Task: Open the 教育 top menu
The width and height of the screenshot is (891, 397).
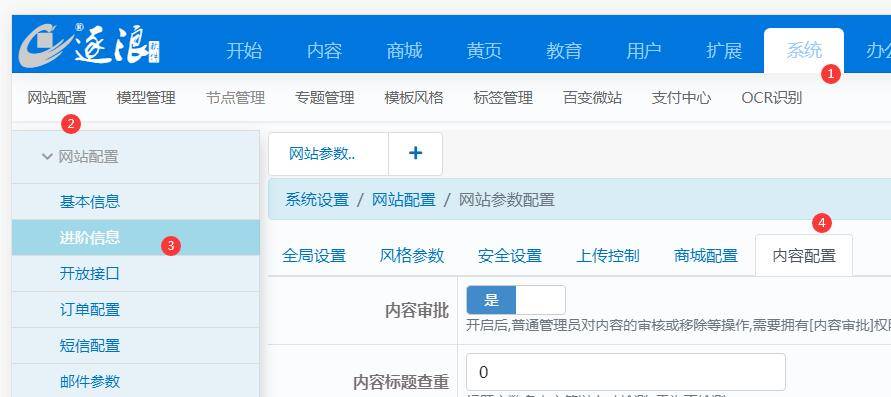Action: pyautogui.click(x=564, y=51)
